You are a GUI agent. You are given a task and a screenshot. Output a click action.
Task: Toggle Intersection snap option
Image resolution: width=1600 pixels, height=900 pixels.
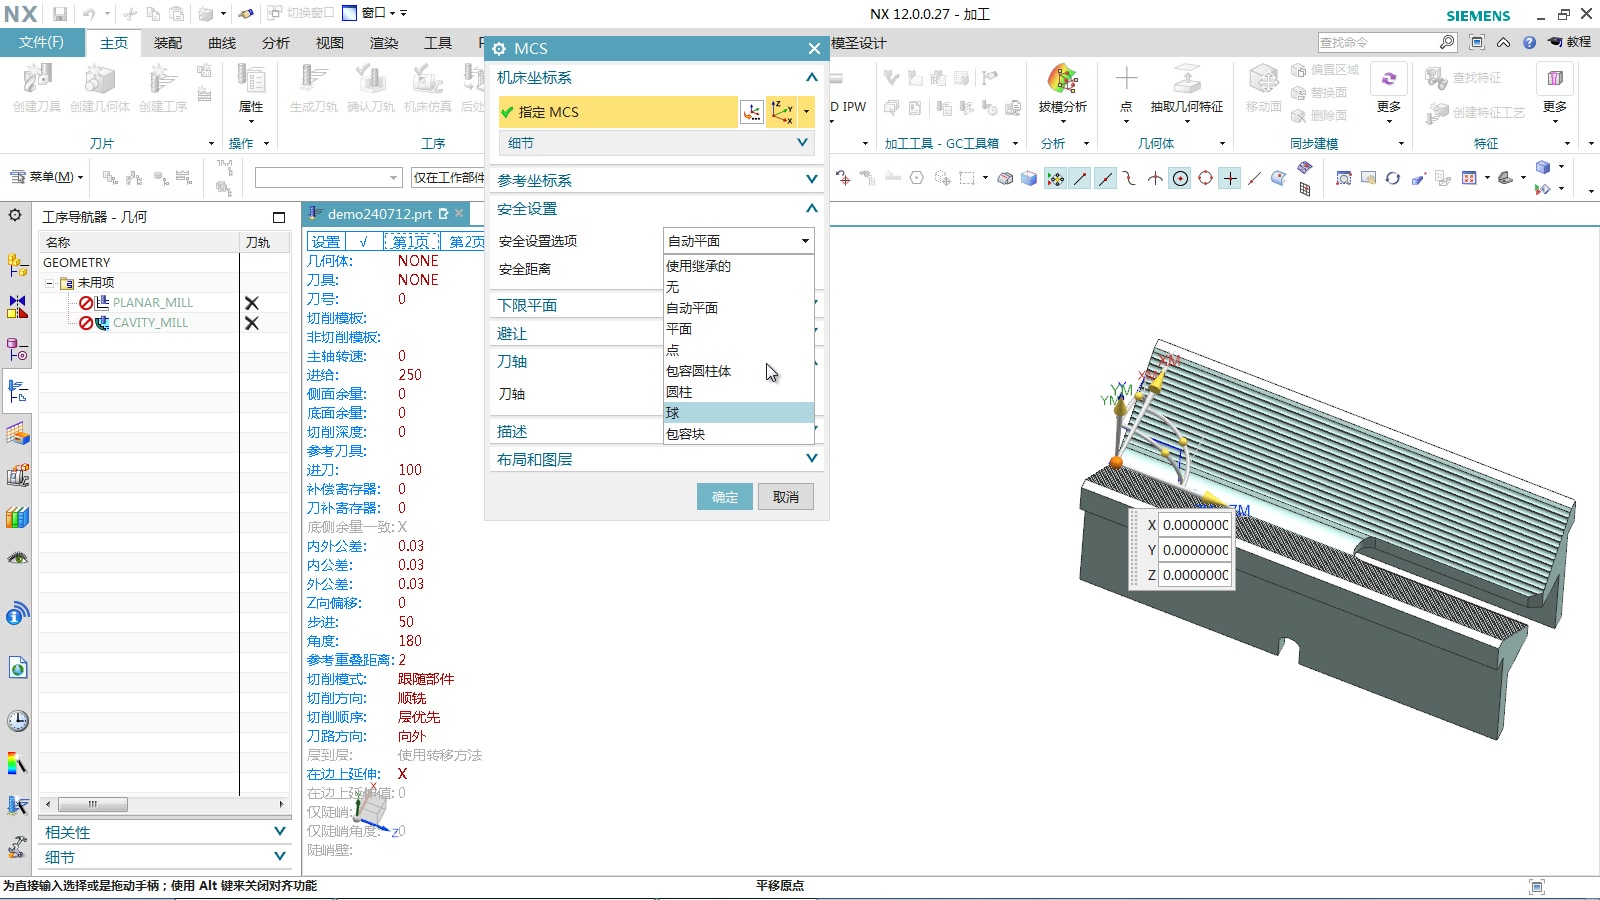[1155, 178]
